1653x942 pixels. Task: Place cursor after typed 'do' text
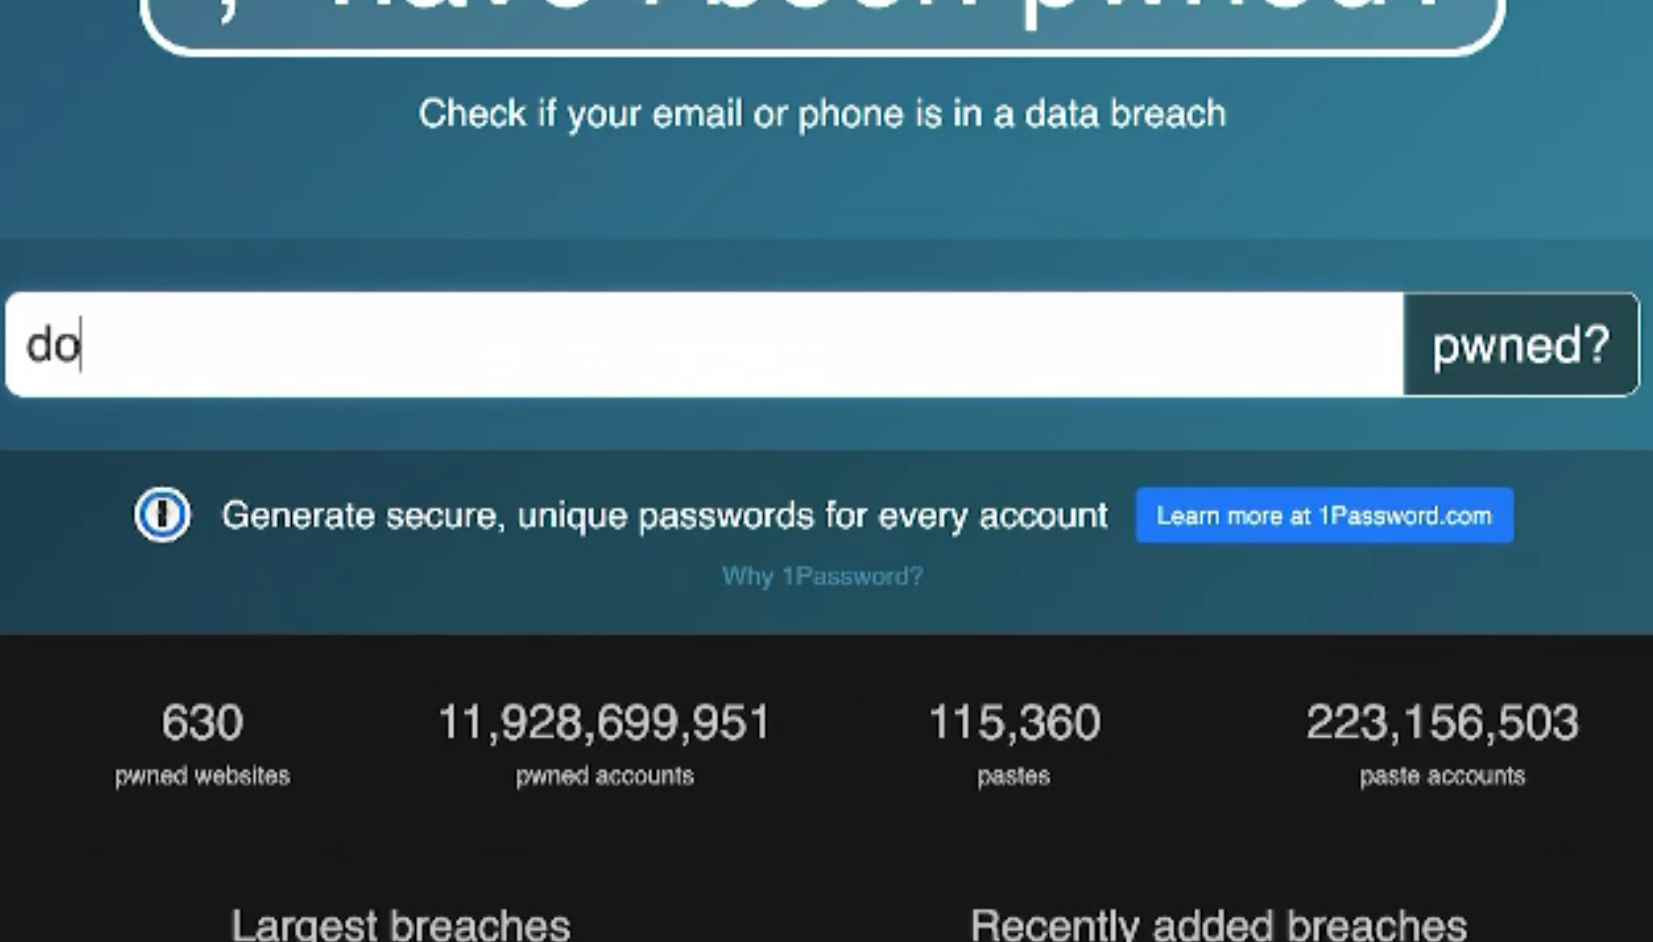[x=81, y=345]
